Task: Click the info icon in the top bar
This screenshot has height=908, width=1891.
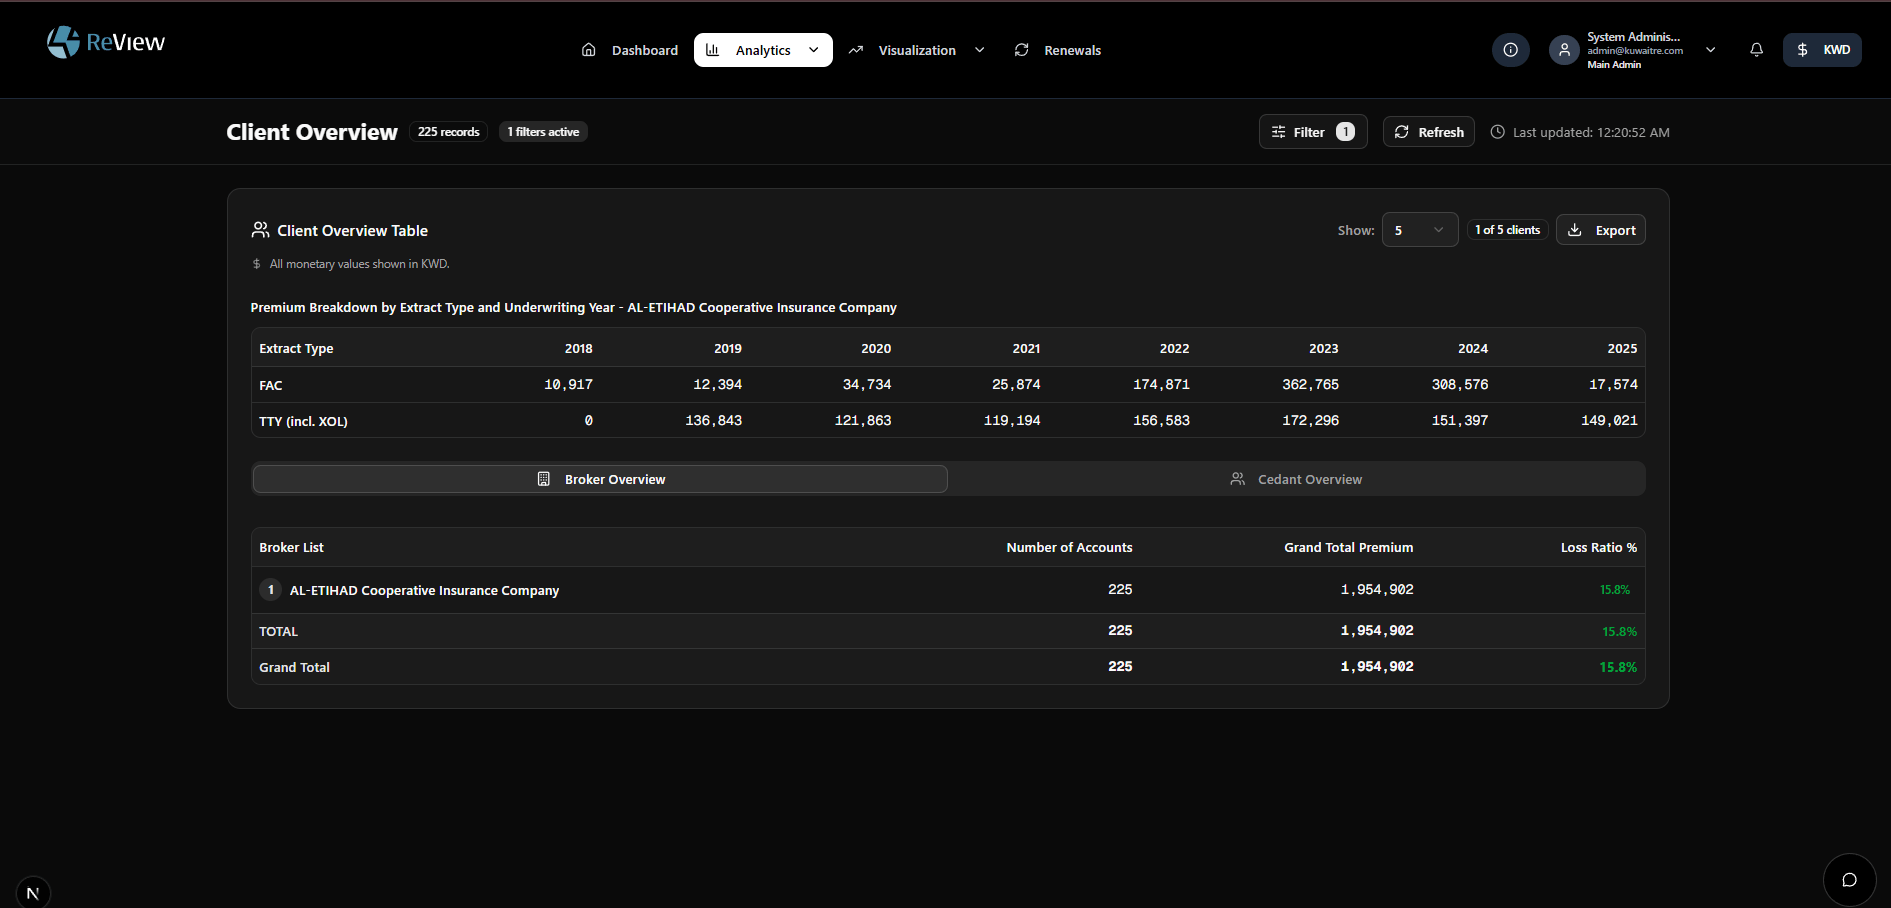Action: click(x=1510, y=49)
